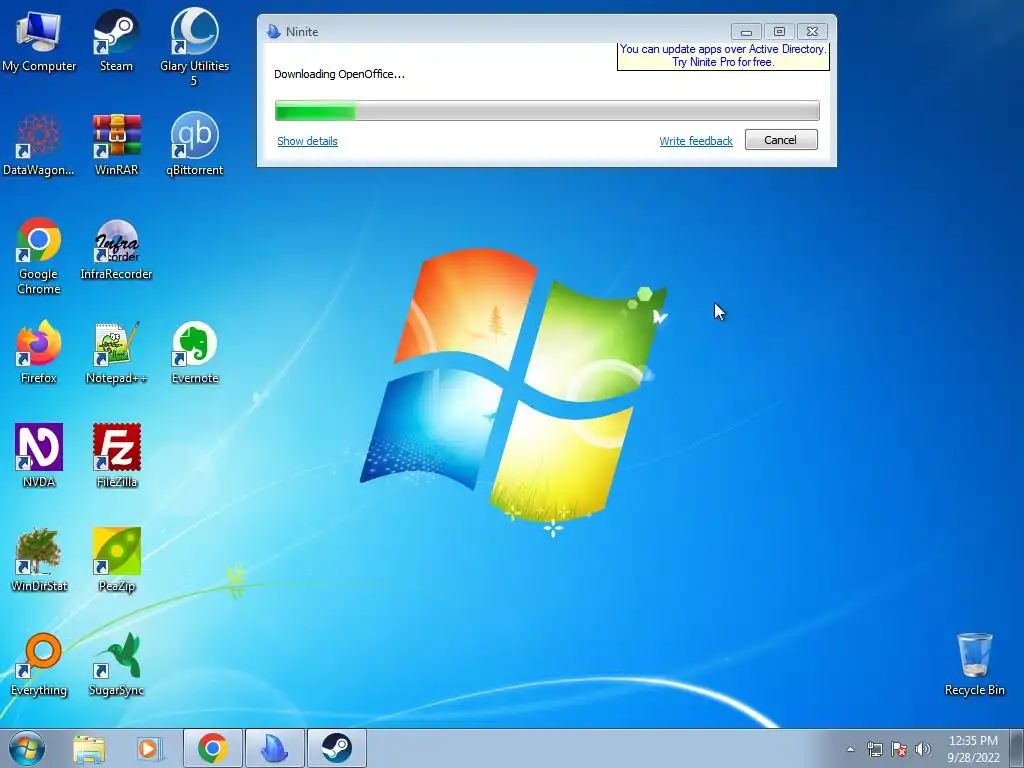Select the Everything desktop shortcut
Viewport: 1024px width, 768px height.
click(39, 664)
